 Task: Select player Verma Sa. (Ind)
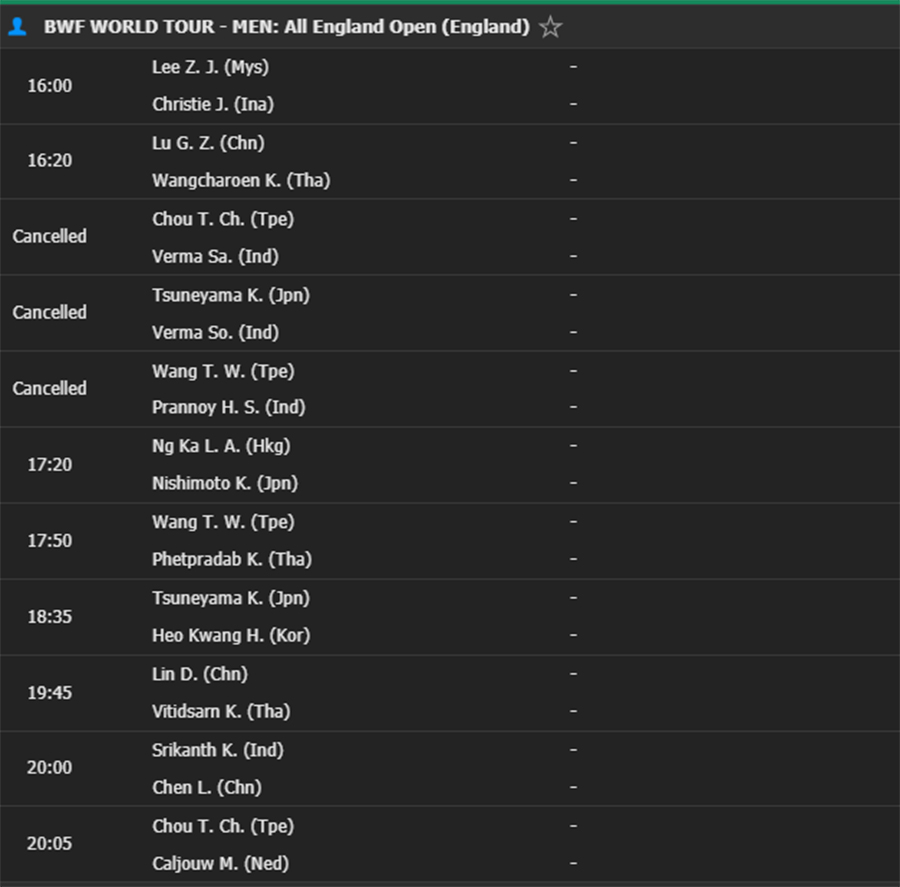click(x=215, y=256)
